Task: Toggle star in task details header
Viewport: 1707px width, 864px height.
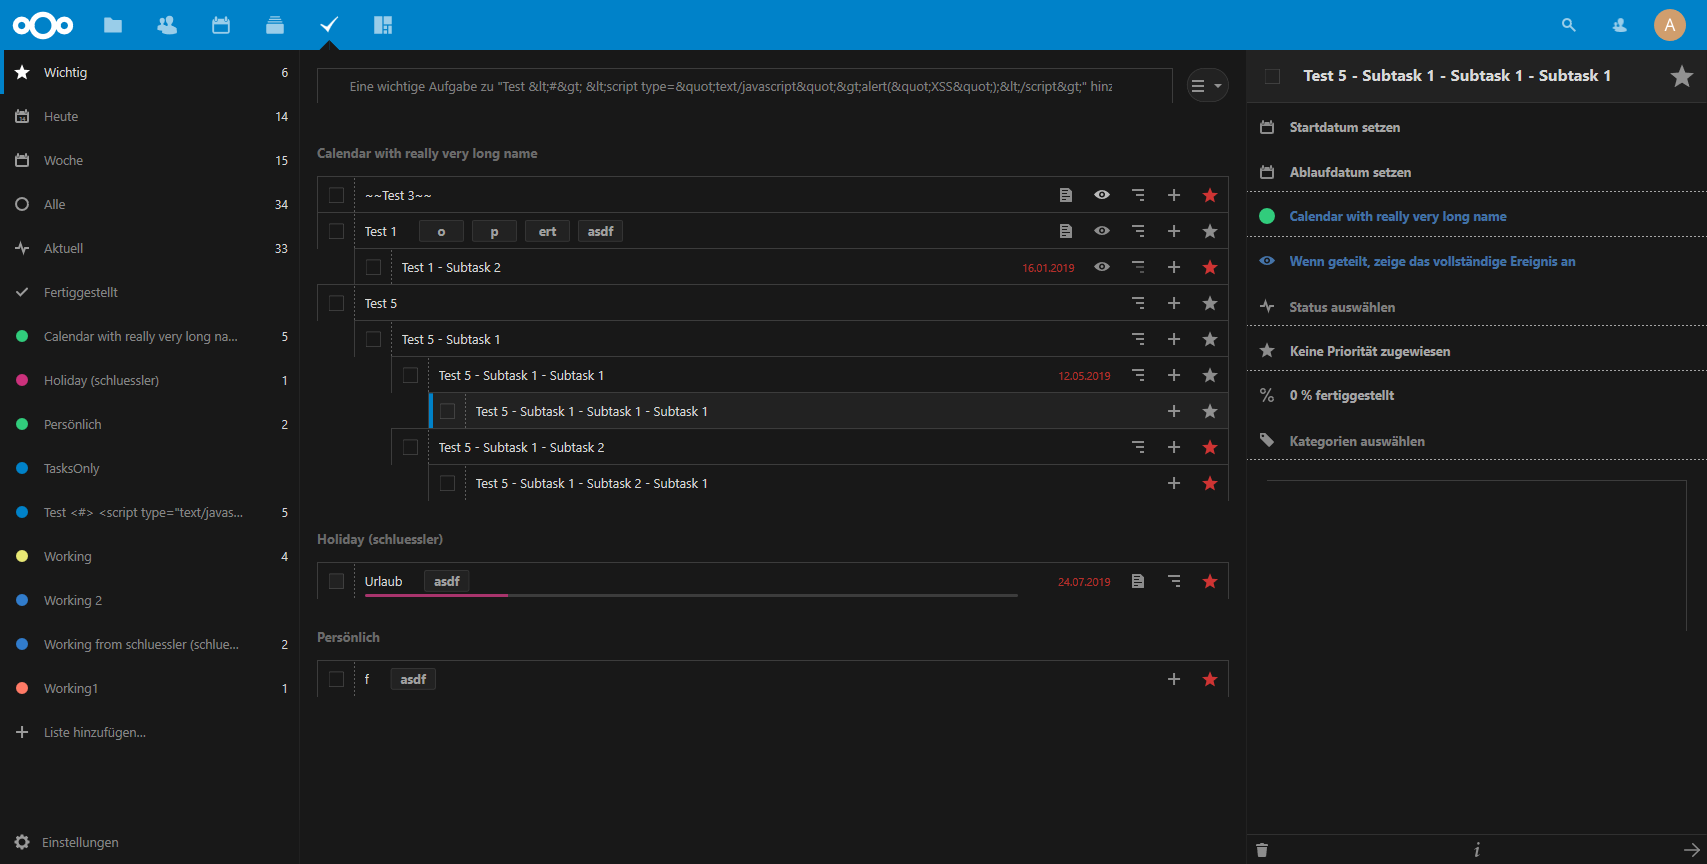Action: [1682, 76]
